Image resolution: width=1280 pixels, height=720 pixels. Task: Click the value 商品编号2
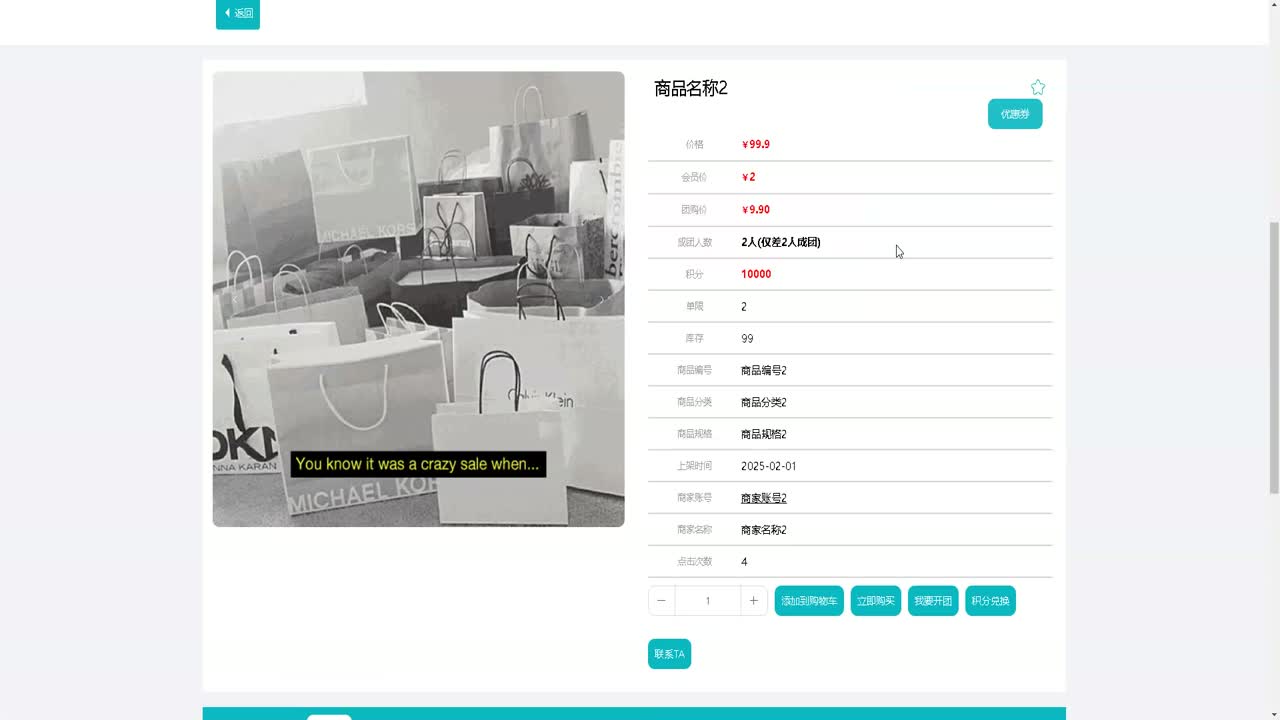coord(764,371)
